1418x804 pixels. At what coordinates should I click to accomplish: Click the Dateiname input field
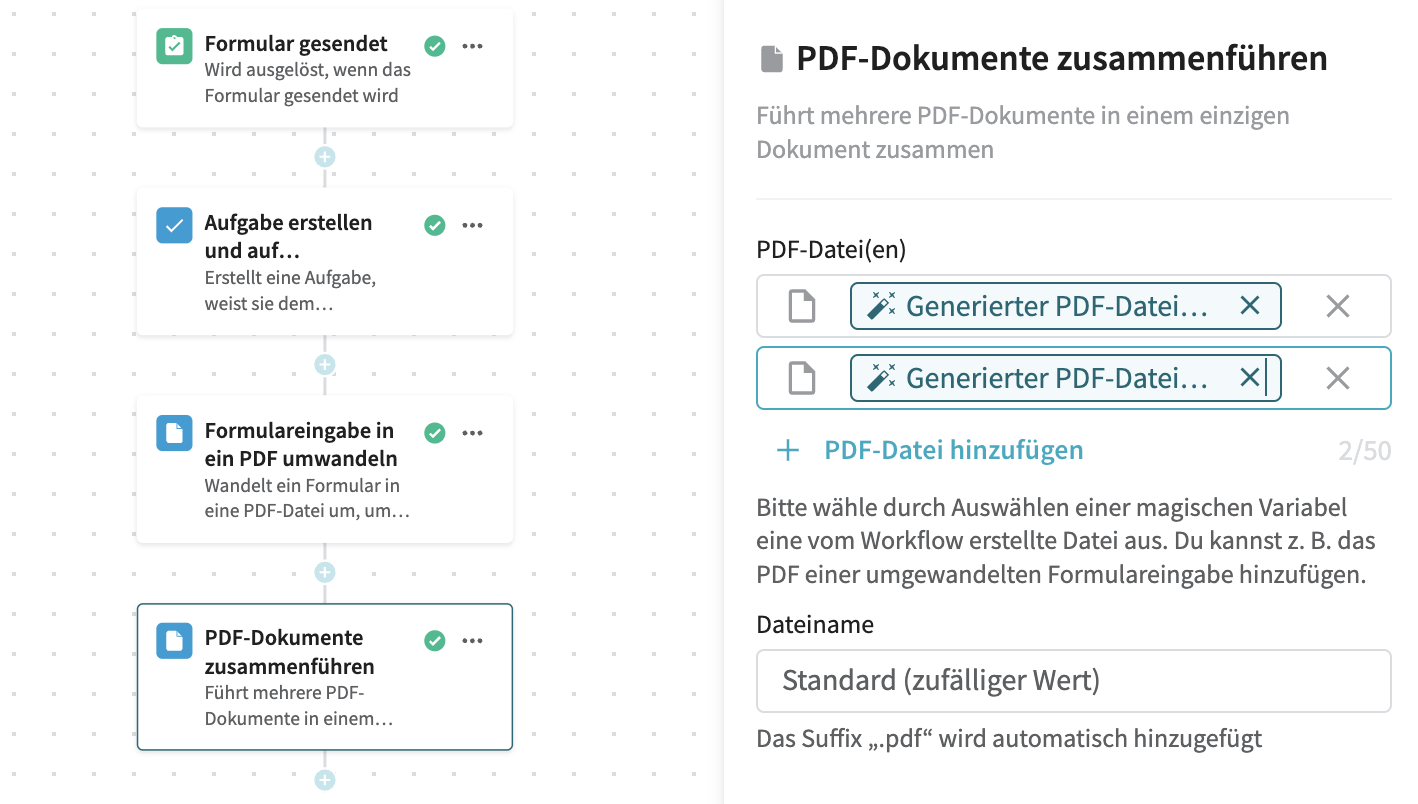(x=1074, y=681)
